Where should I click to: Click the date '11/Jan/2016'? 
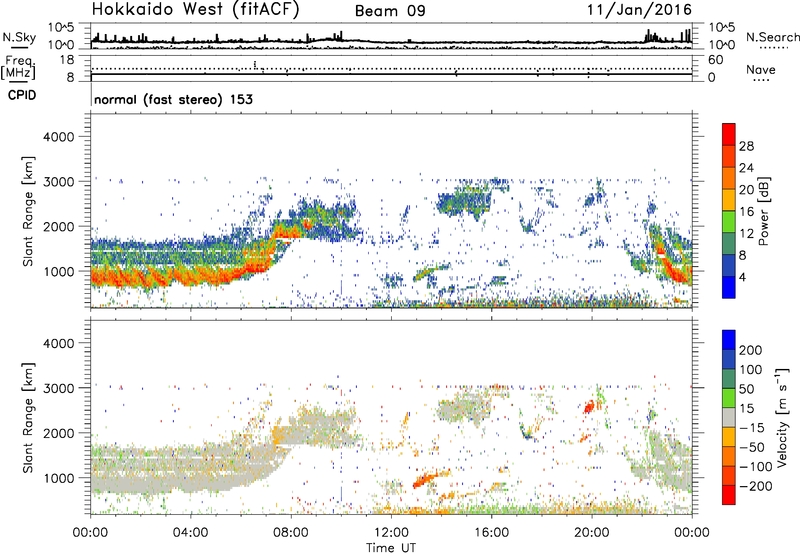[639, 9]
